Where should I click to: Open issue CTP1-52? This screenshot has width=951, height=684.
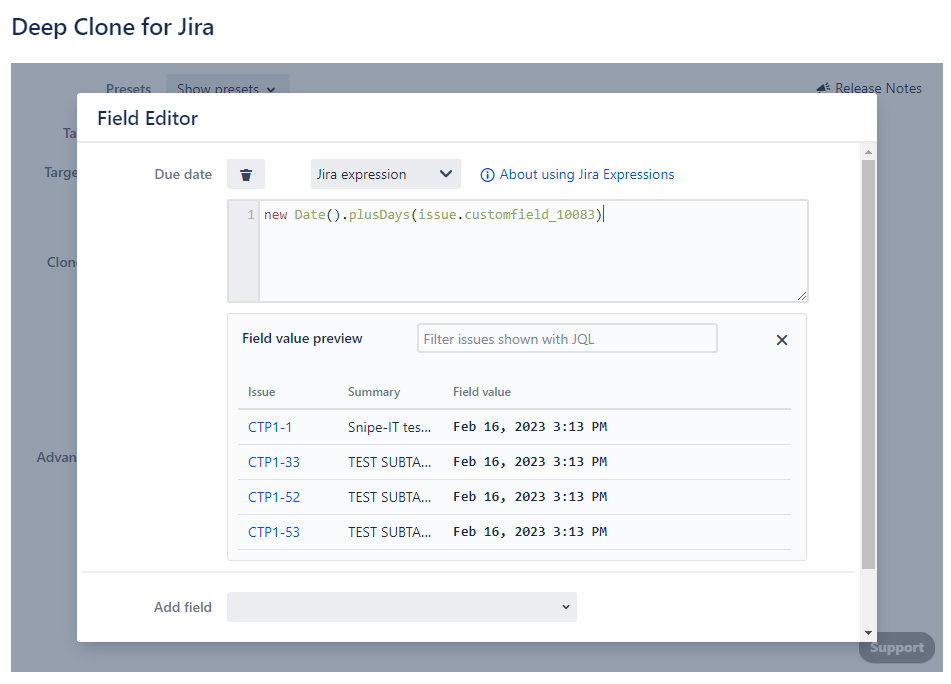(274, 497)
